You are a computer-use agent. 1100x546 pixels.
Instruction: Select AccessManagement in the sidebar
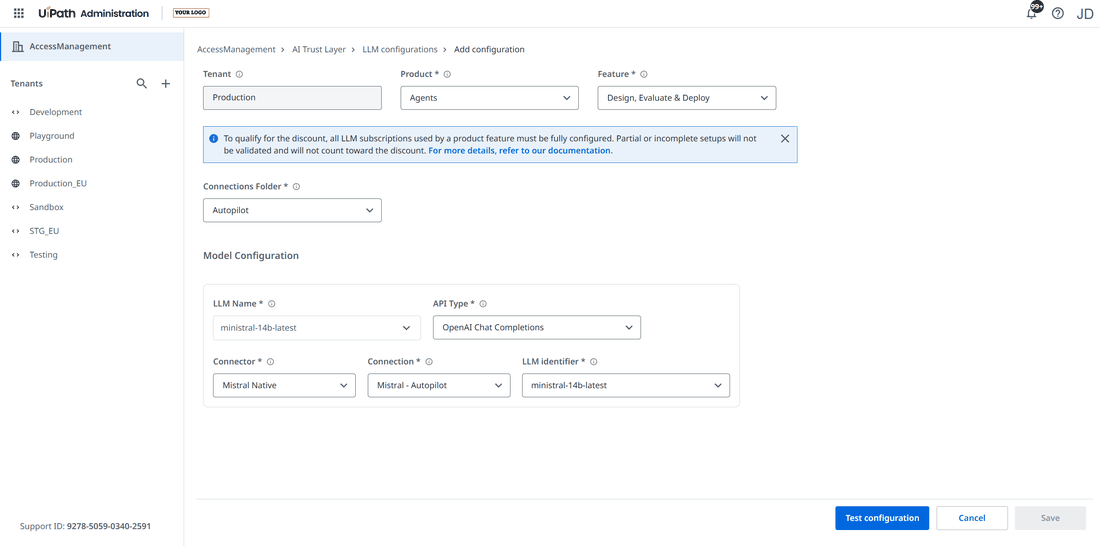[x=92, y=46]
